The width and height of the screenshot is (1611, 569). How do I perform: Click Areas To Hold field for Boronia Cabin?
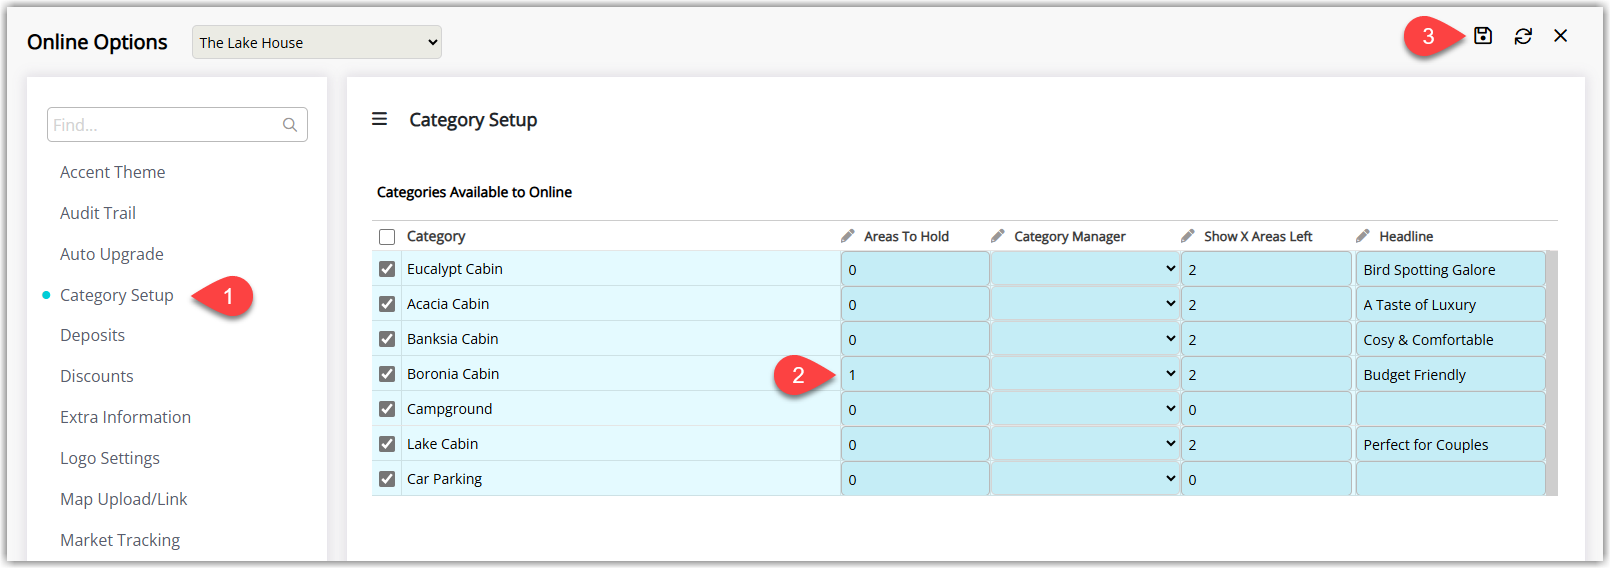pos(915,374)
